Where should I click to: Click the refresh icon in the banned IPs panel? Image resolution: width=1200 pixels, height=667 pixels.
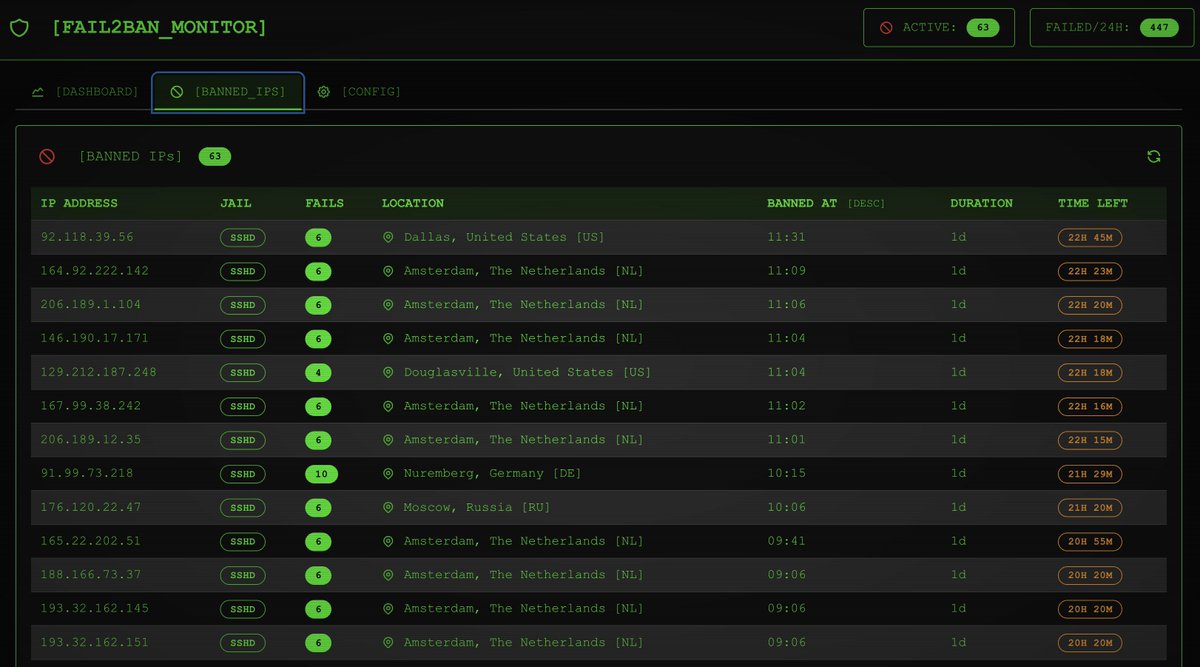[1154, 156]
